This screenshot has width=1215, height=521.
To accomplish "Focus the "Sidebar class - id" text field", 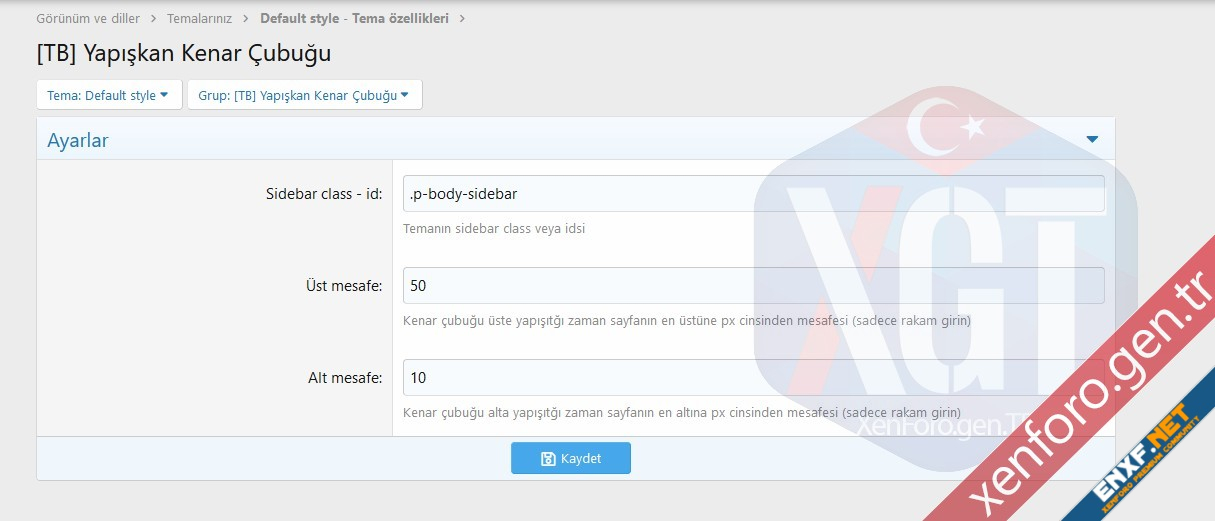I will [753, 194].
